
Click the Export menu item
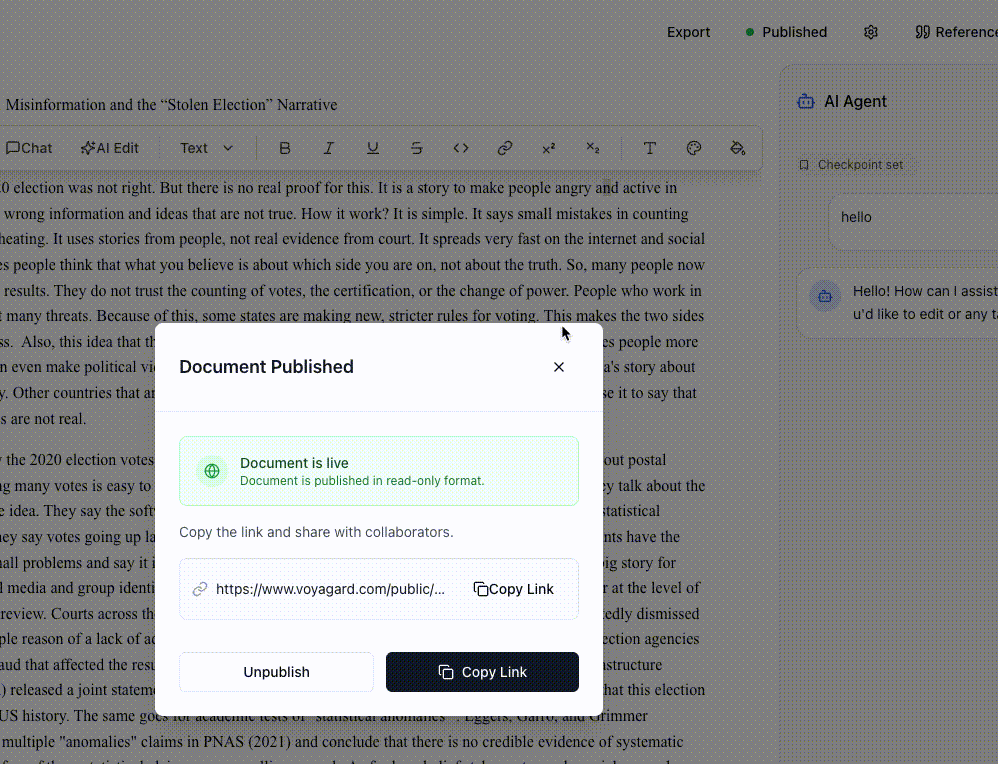coord(688,32)
